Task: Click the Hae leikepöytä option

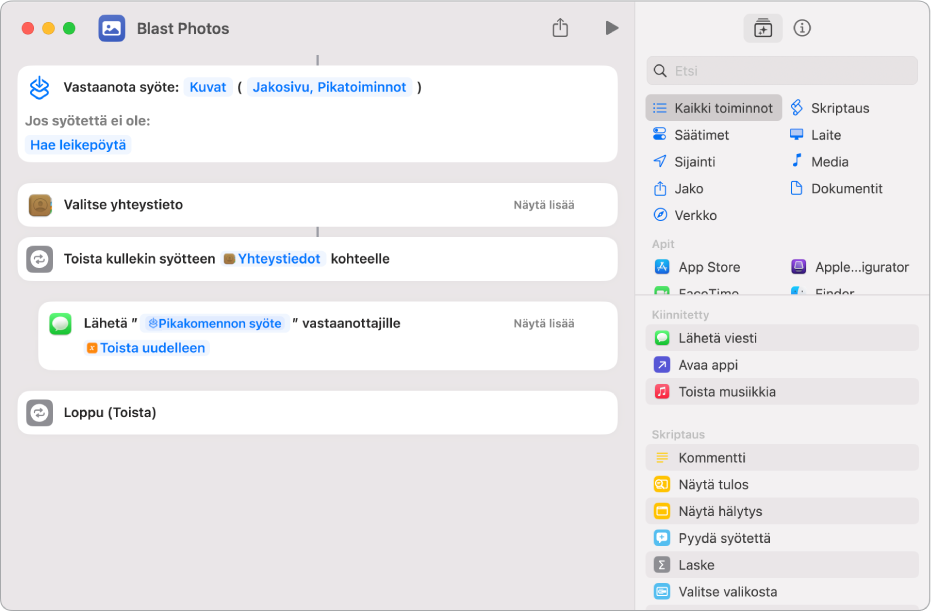Action: pyautogui.click(x=78, y=145)
